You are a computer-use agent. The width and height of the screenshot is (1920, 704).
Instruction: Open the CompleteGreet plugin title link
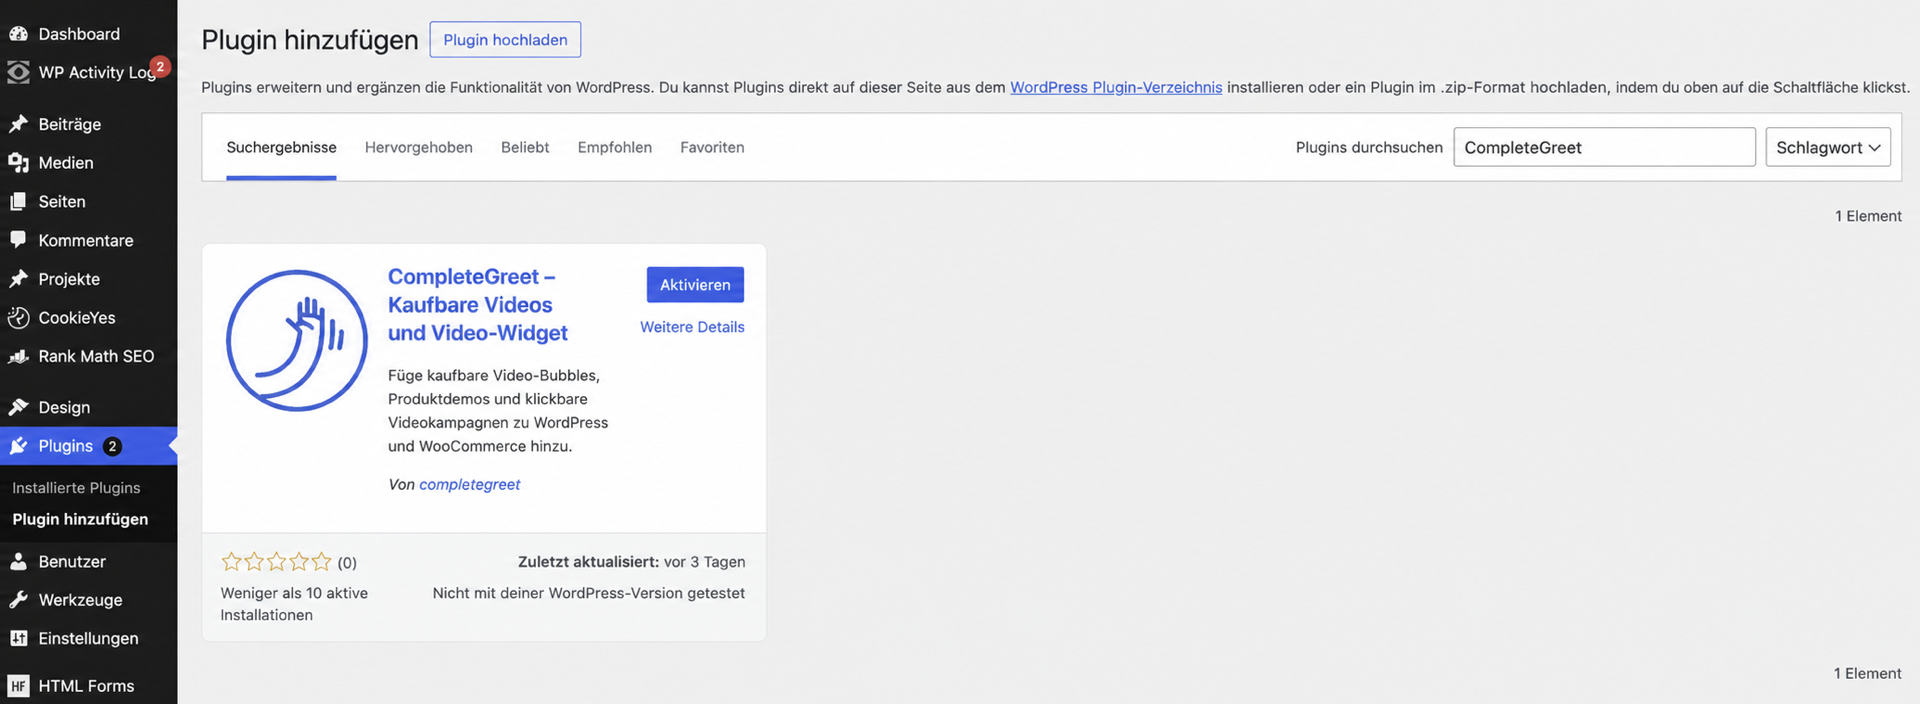(x=478, y=305)
